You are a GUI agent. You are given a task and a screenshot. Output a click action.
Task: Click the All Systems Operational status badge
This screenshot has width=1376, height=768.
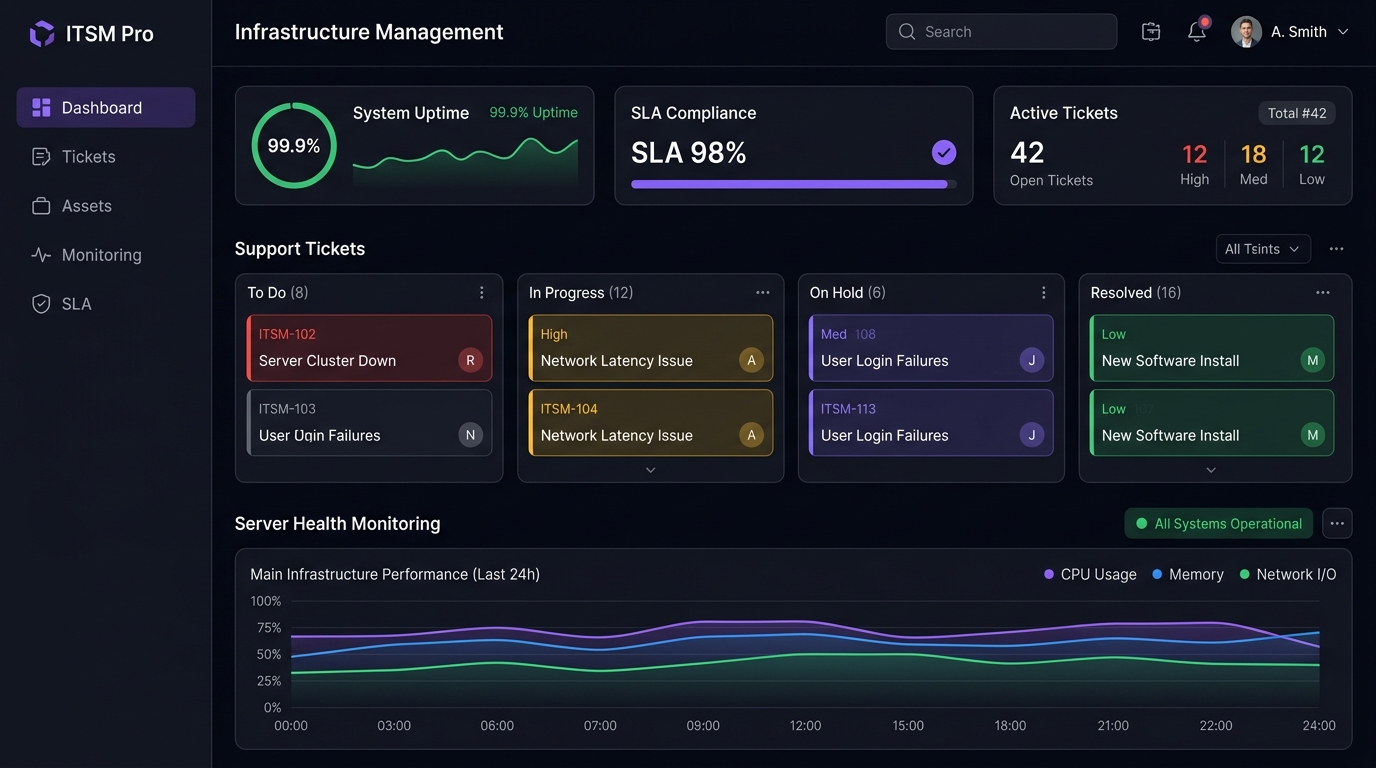[x=1218, y=523]
